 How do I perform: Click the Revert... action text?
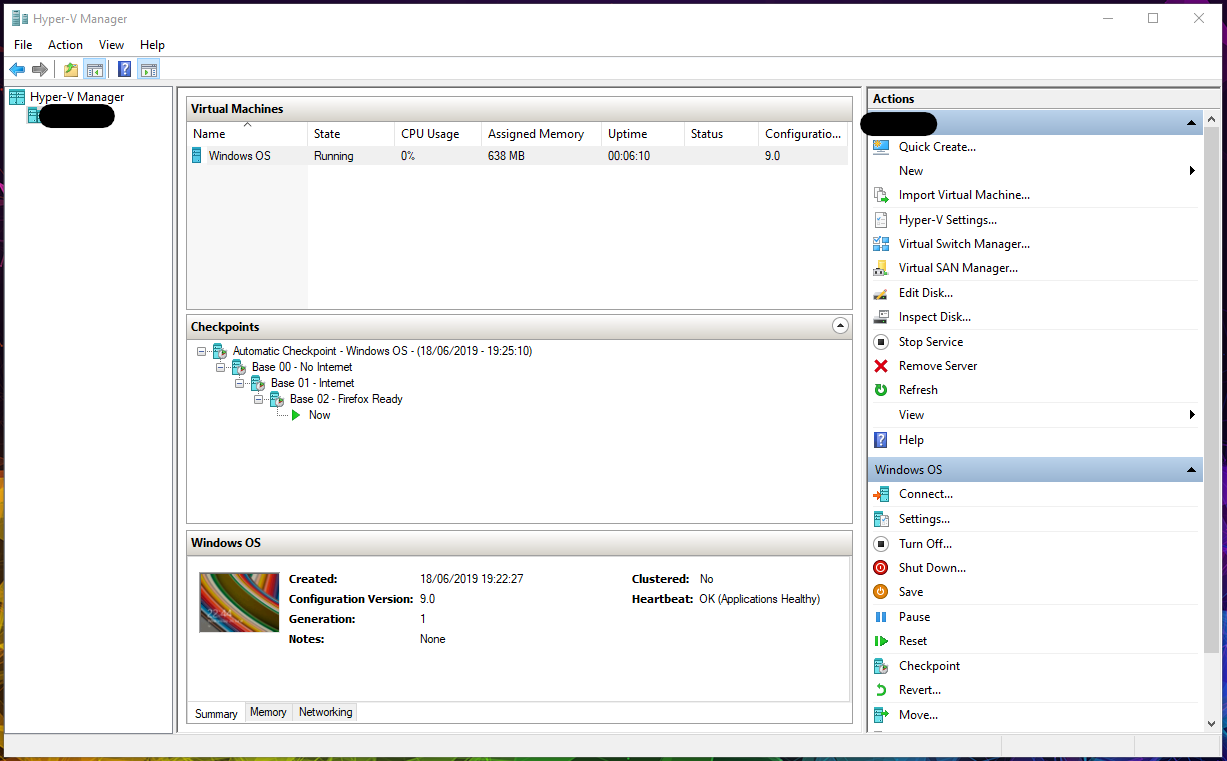pos(920,690)
